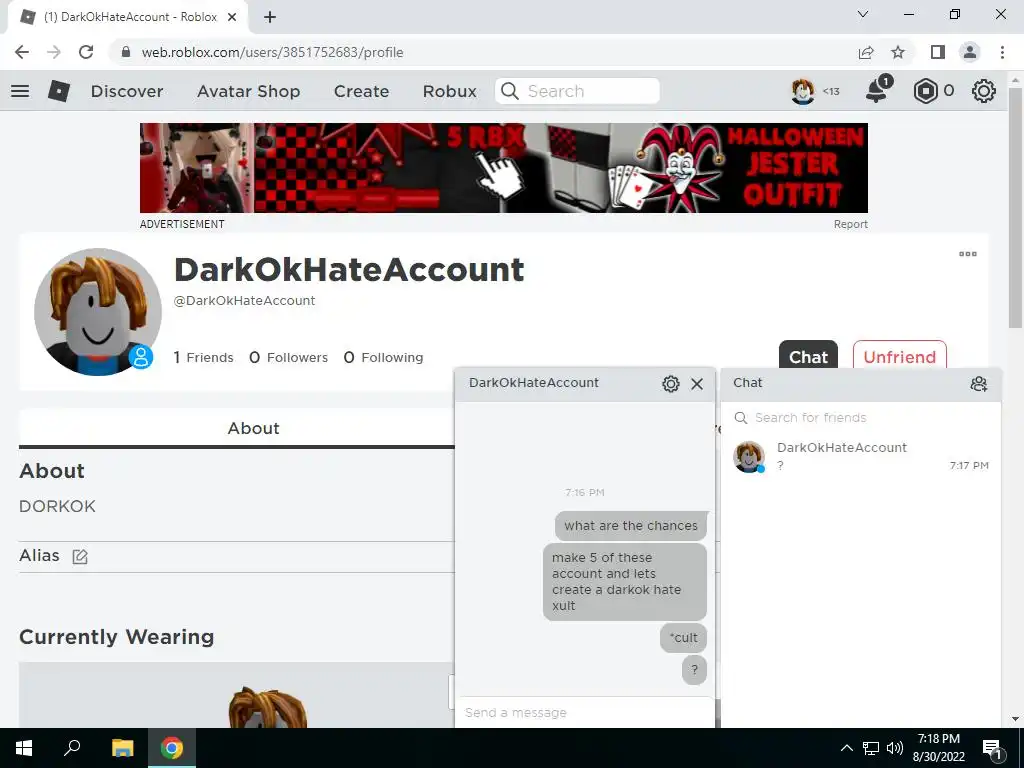1024x768 pixels.
Task: Click the Roblox logo home icon
Action: click(59, 91)
